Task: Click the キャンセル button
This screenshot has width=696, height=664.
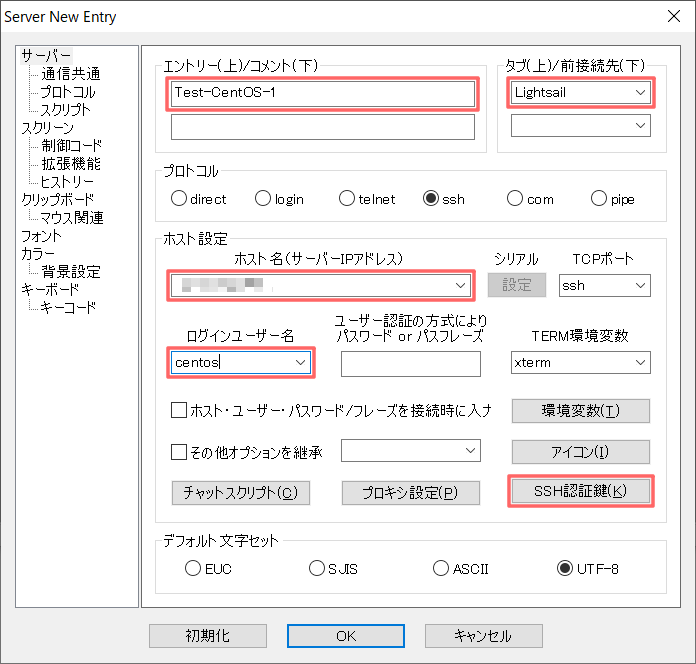Action: (x=483, y=636)
